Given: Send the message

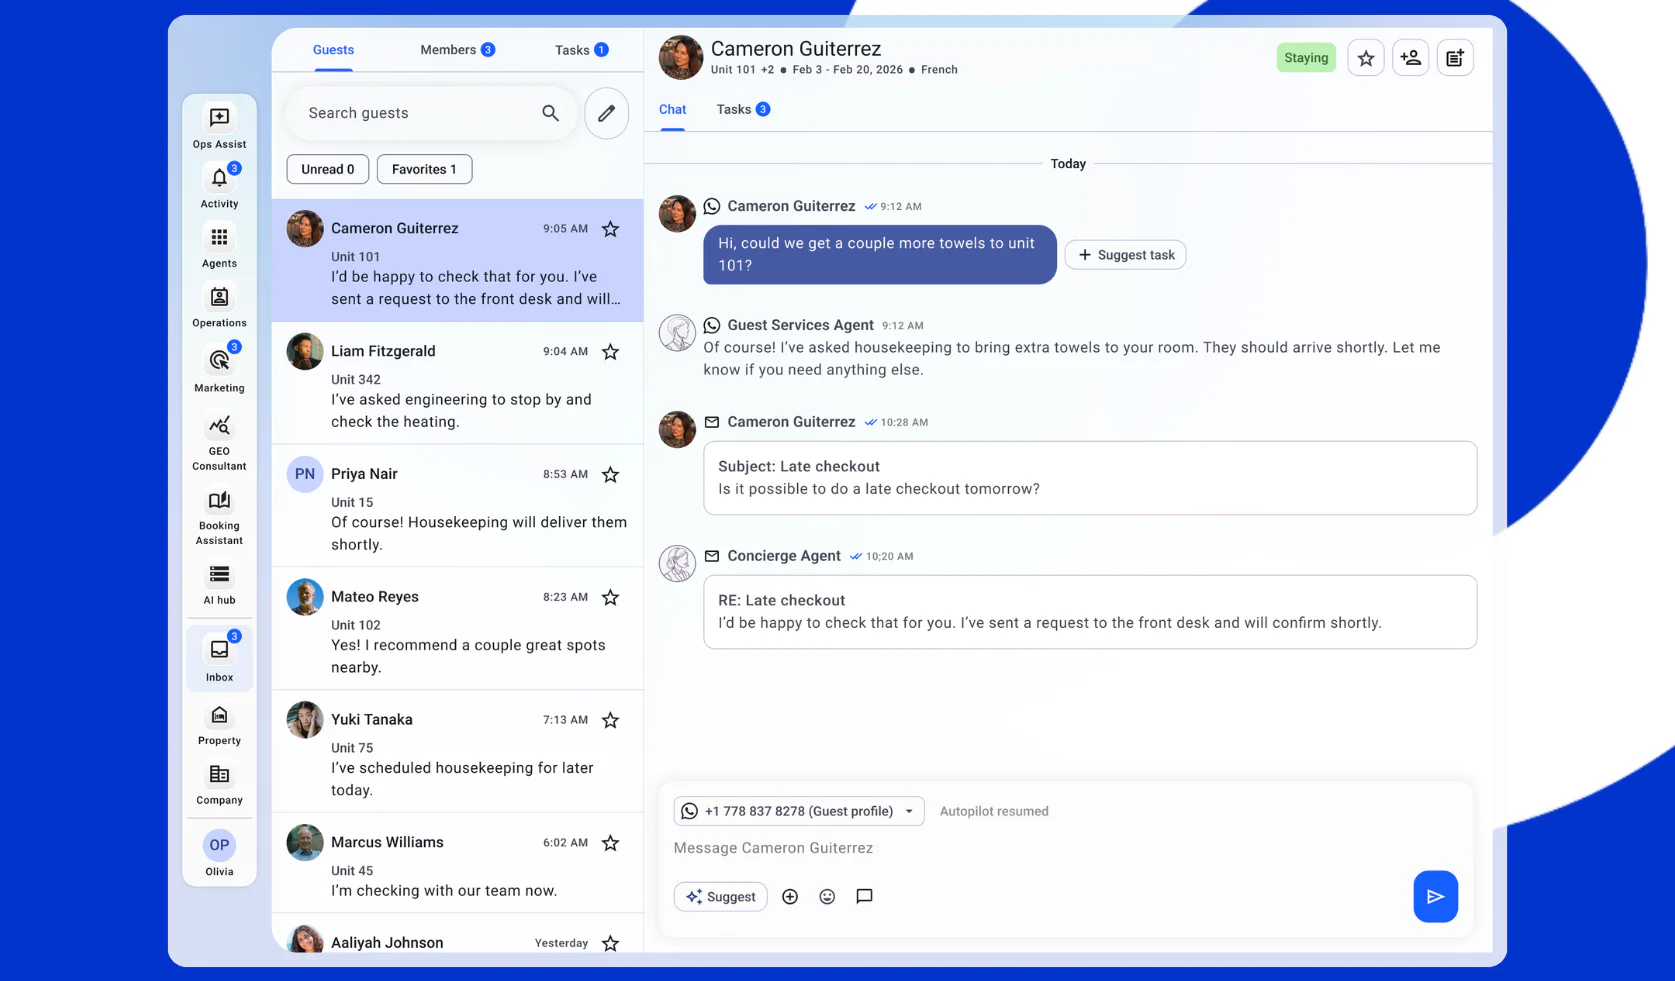Looking at the screenshot, I should pyautogui.click(x=1435, y=897).
